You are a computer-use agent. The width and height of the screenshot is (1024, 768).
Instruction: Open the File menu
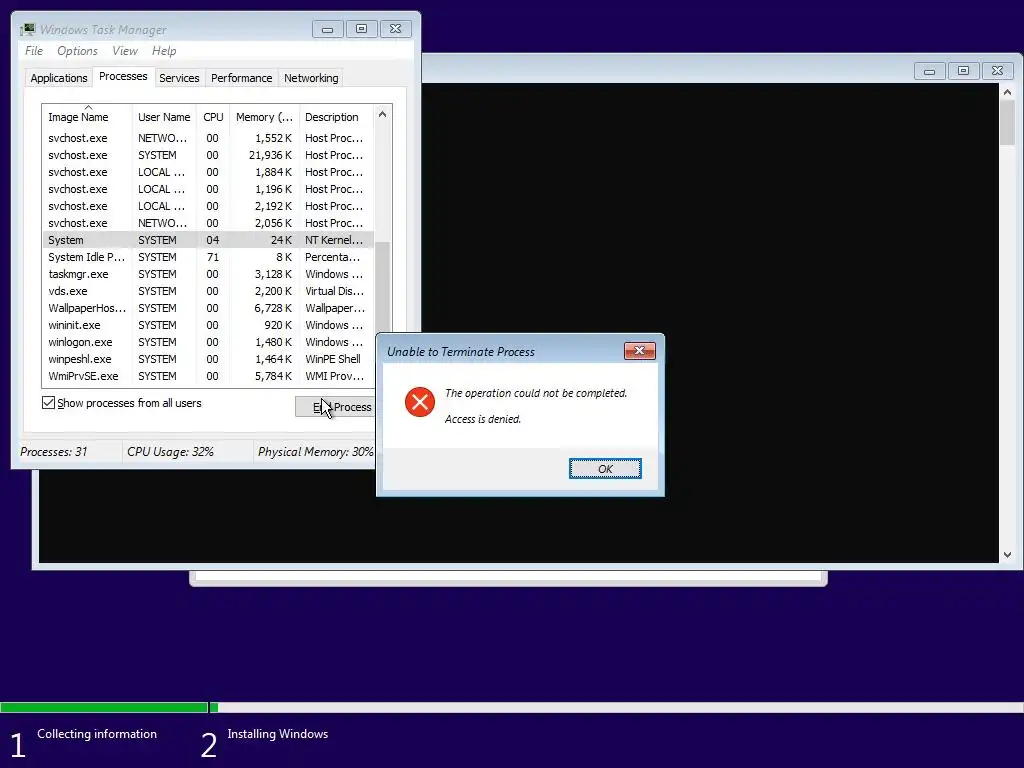pyautogui.click(x=33, y=51)
